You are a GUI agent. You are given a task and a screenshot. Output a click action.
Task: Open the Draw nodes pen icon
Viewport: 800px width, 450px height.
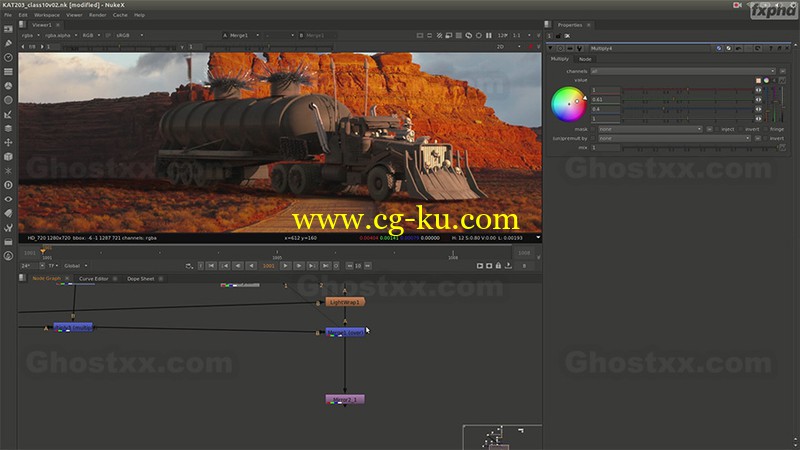(8, 43)
